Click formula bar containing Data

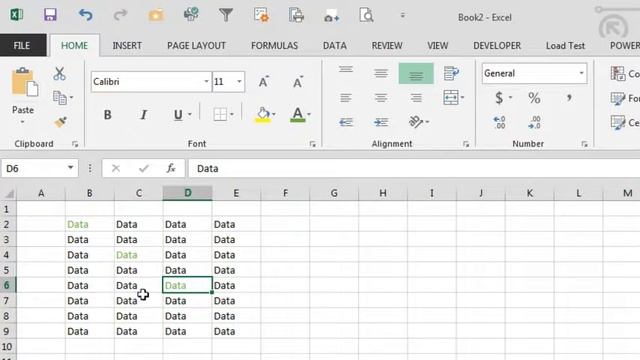click(x=413, y=169)
